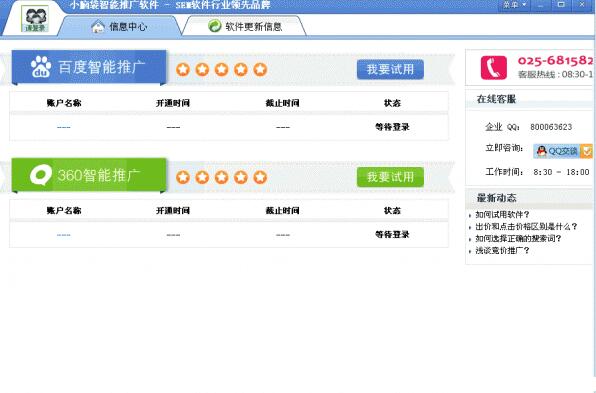Click the home icon on 信息中心 tab
The image size is (596, 393).
pyautogui.click(x=98, y=26)
